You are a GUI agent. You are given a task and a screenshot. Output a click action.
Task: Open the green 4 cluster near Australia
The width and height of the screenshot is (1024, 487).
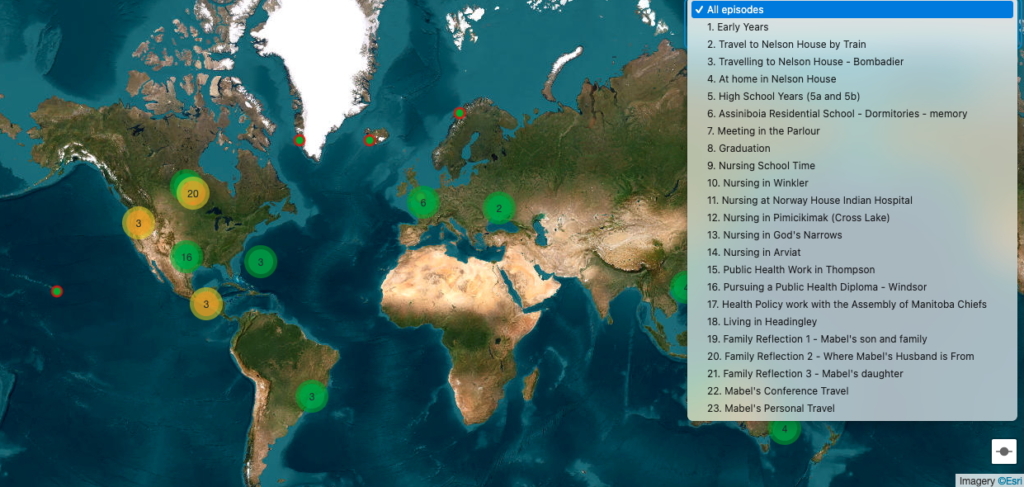point(784,430)
